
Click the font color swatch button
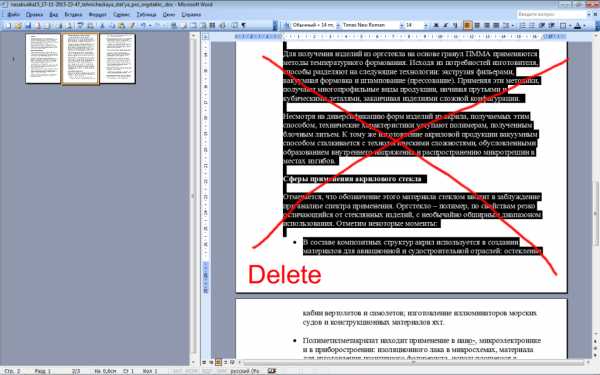point(578,25)
